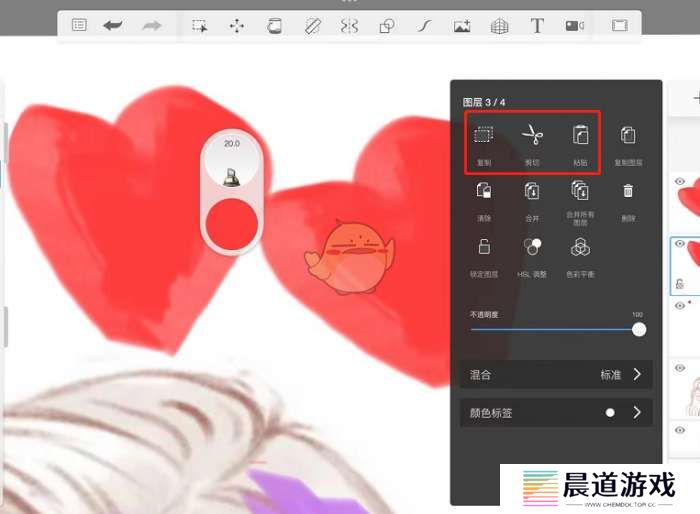Click the opacity (不透明度) slider handle
Viewport: 700px width, 514px height.
pos(639,329)
